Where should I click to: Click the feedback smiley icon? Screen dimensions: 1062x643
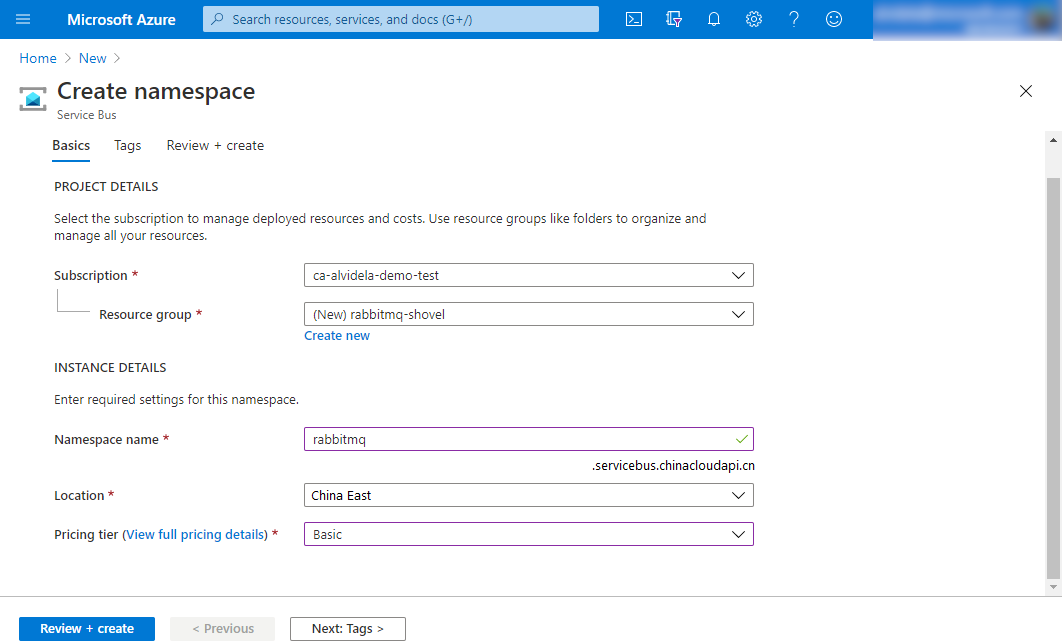pyautogui.click(x=834, y=19)
